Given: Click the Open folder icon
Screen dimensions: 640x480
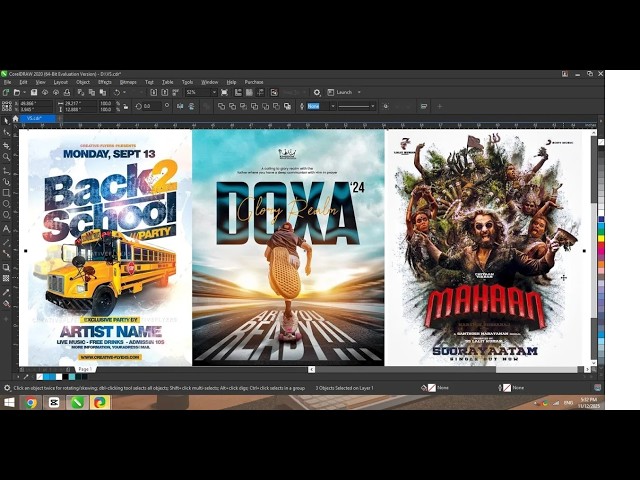Looking at the screenshot, I should pyautogui.click(x=17, y=93).
